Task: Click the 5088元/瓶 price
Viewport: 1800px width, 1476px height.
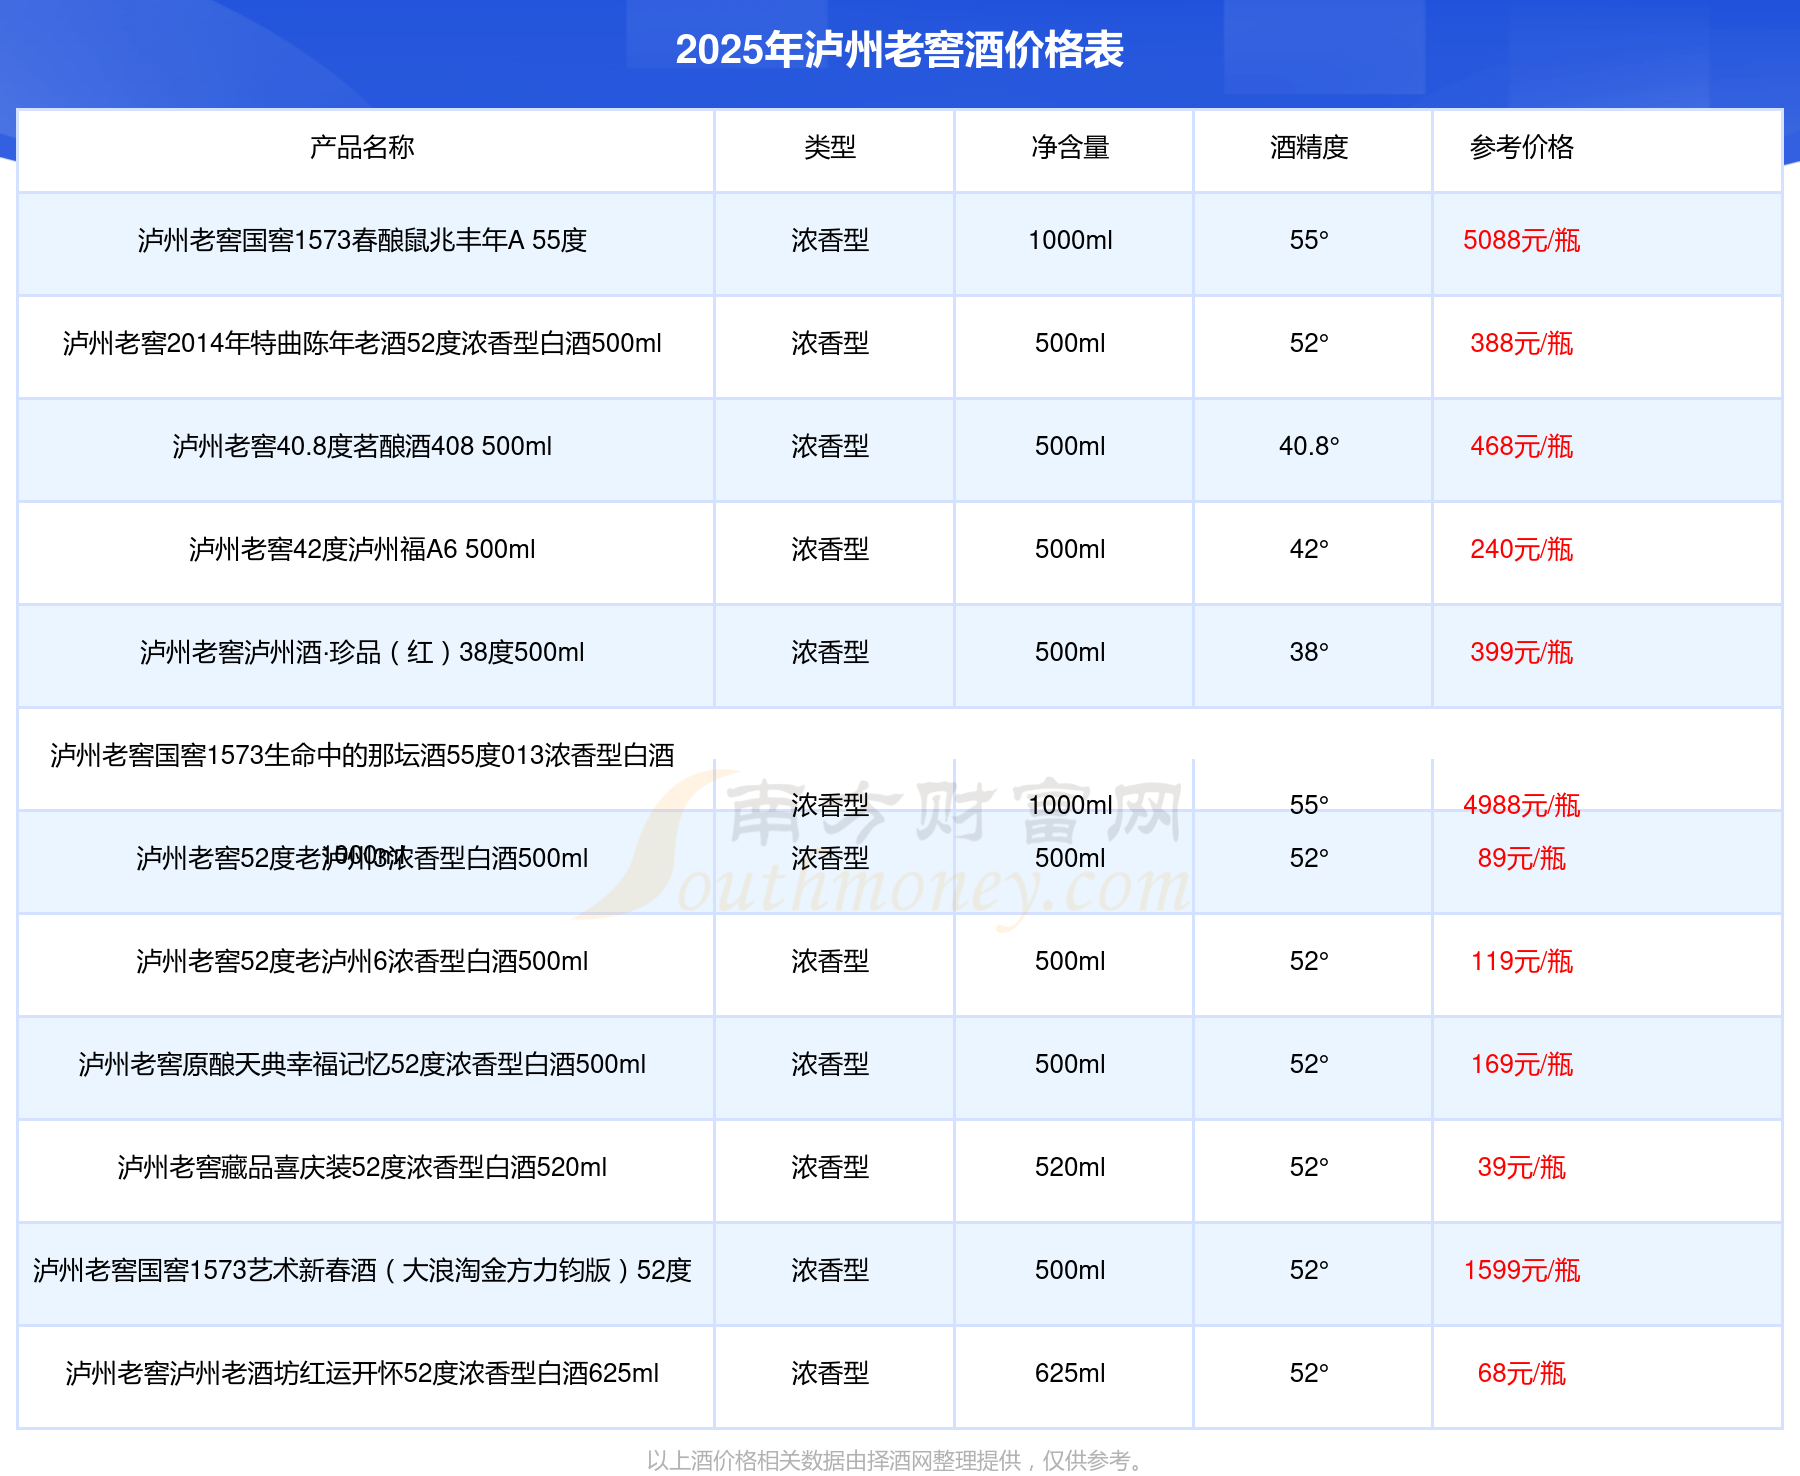Action: [1521, 241]
